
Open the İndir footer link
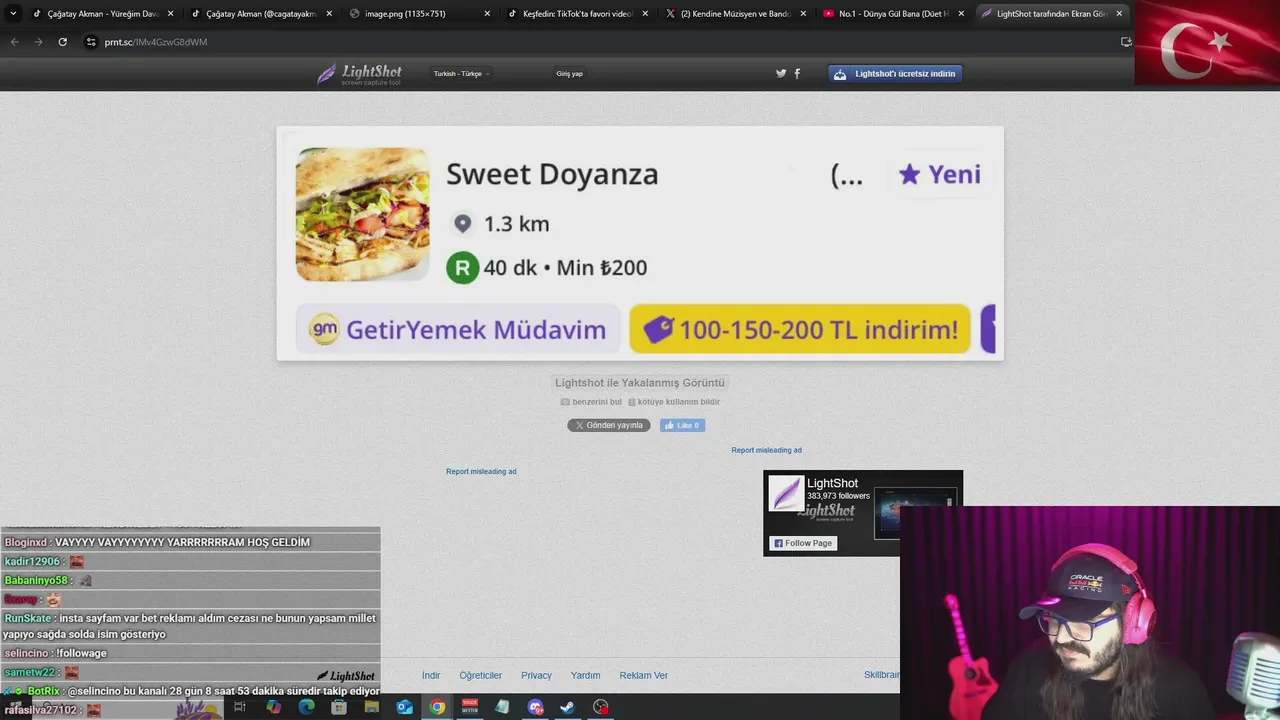(431, 675)
